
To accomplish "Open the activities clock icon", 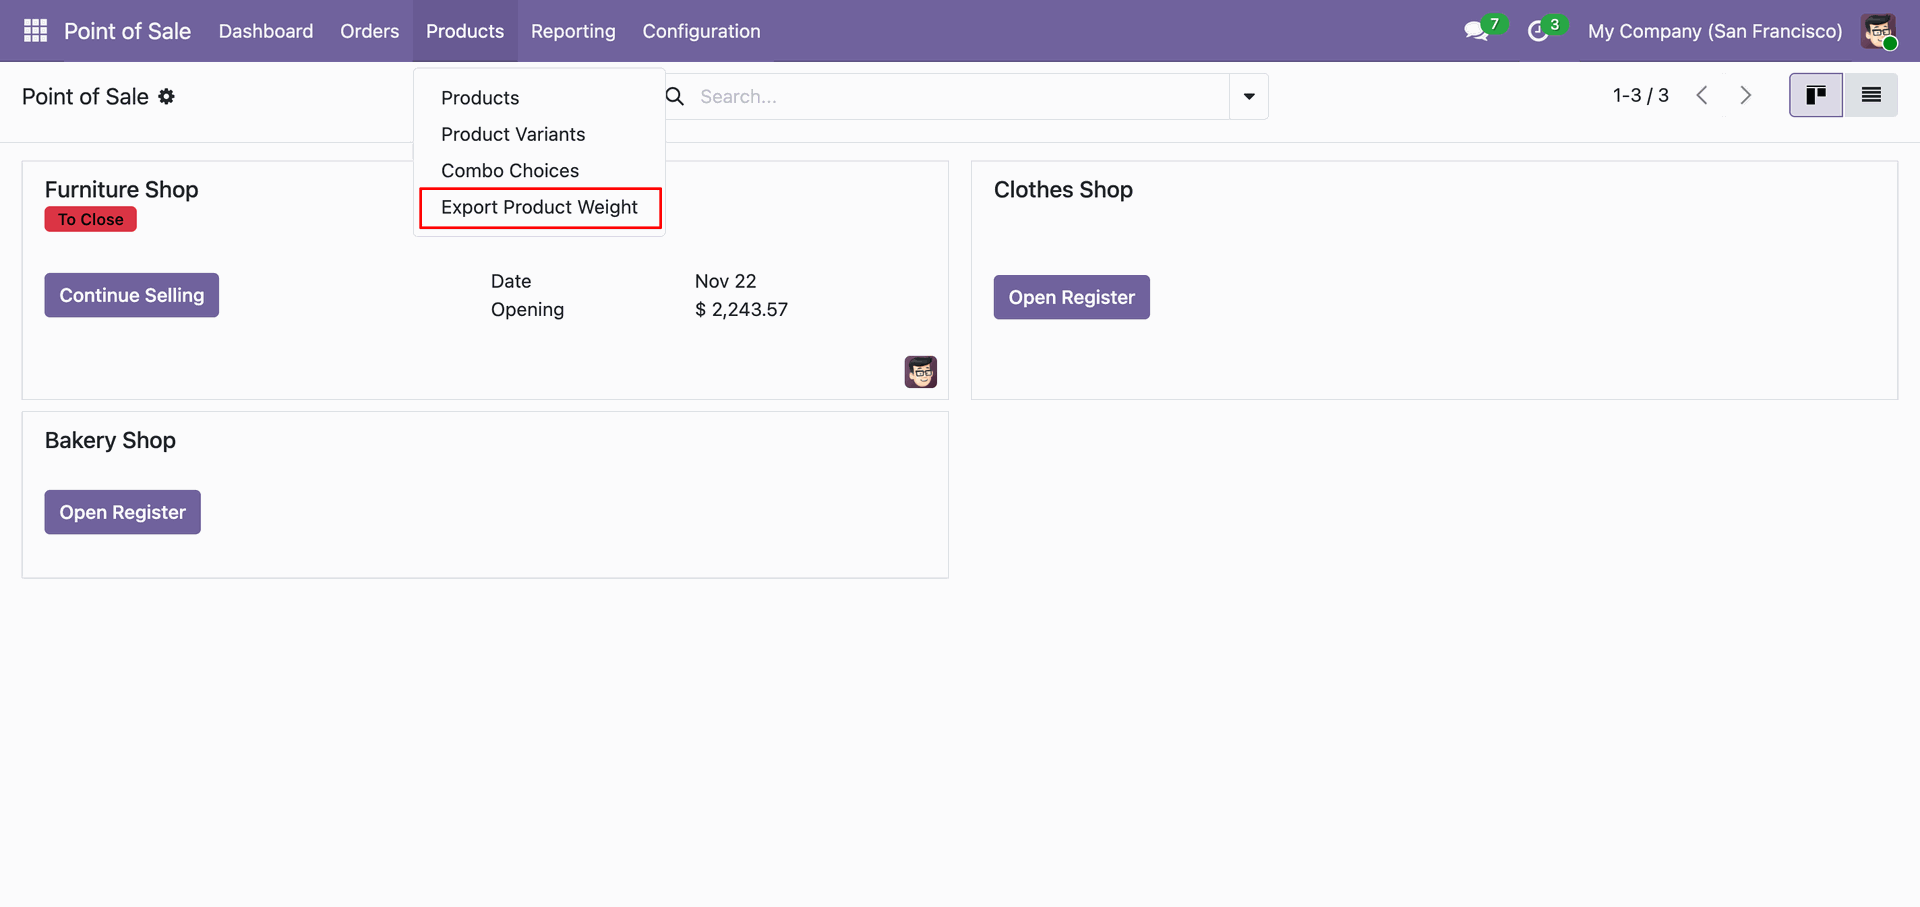I will 1538,31.
